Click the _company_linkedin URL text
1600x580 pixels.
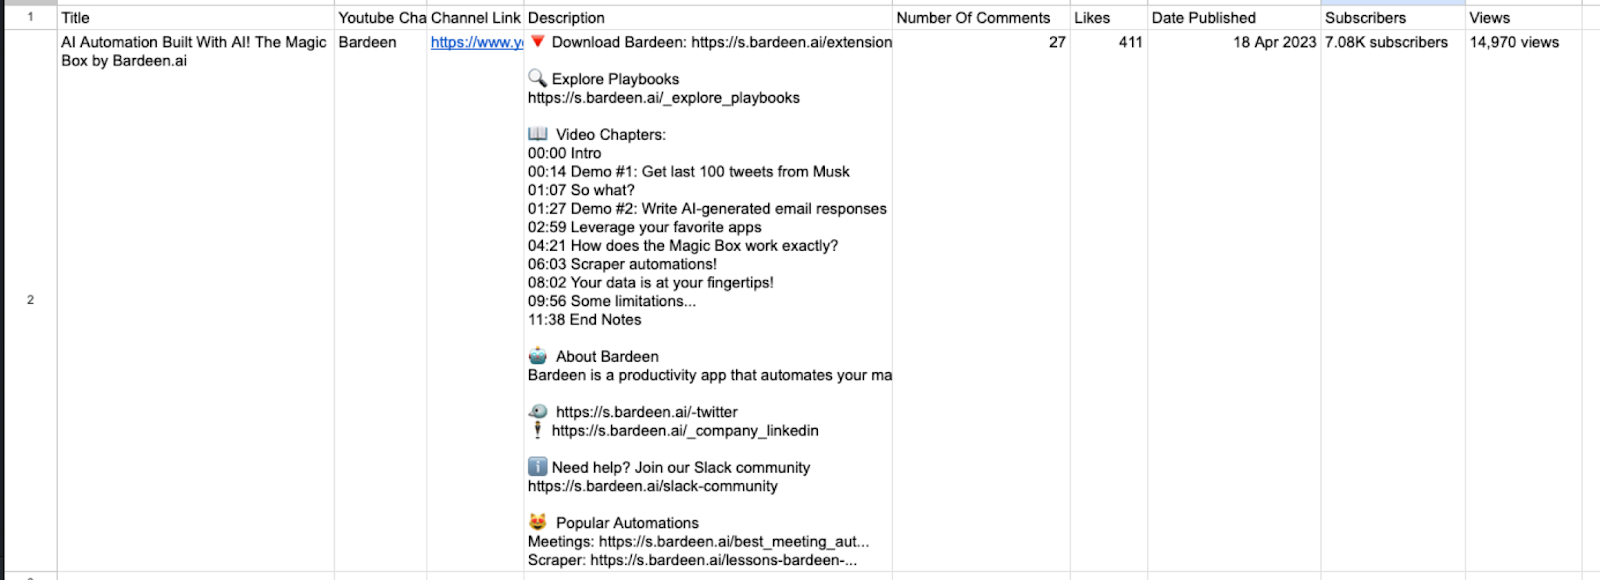(685, 430)
